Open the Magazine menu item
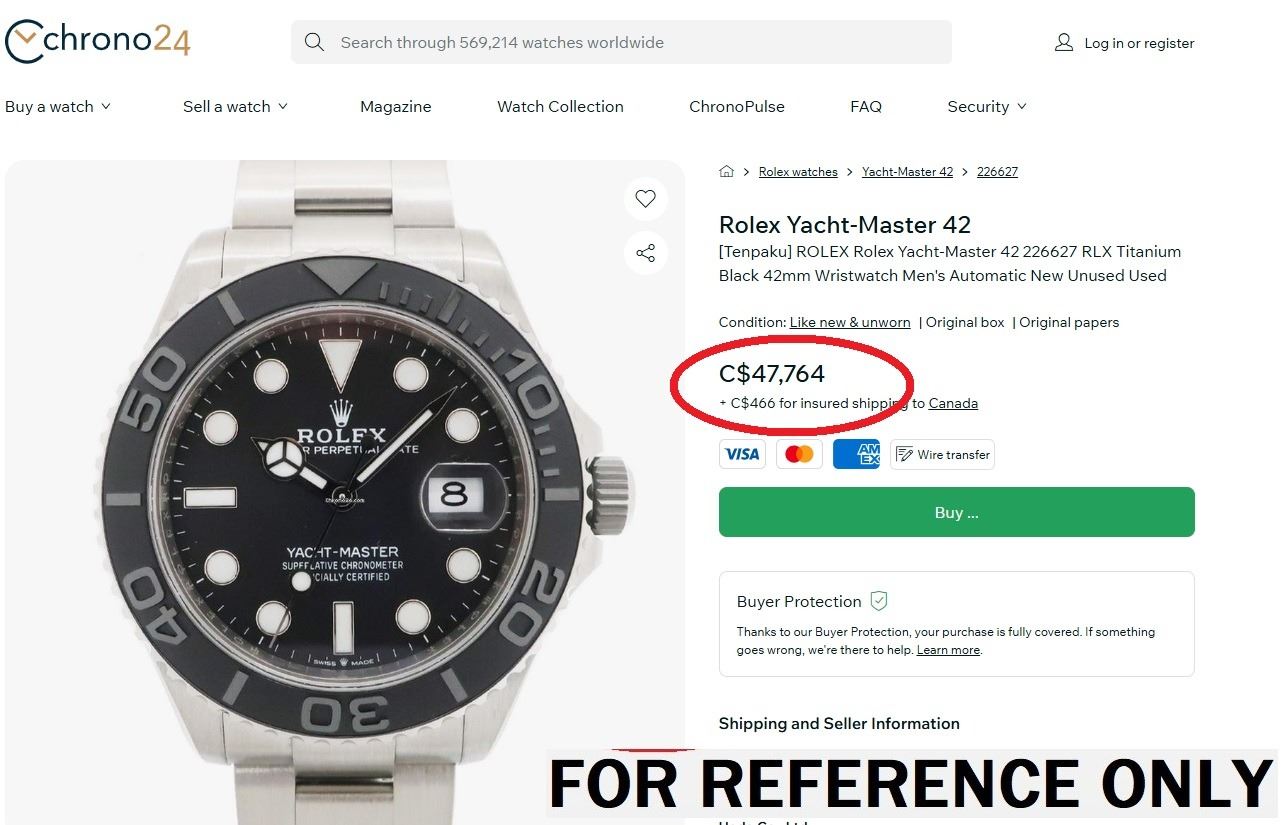Image resolution: width=1282 pixels, height=825 pixels. click(395, 107)
